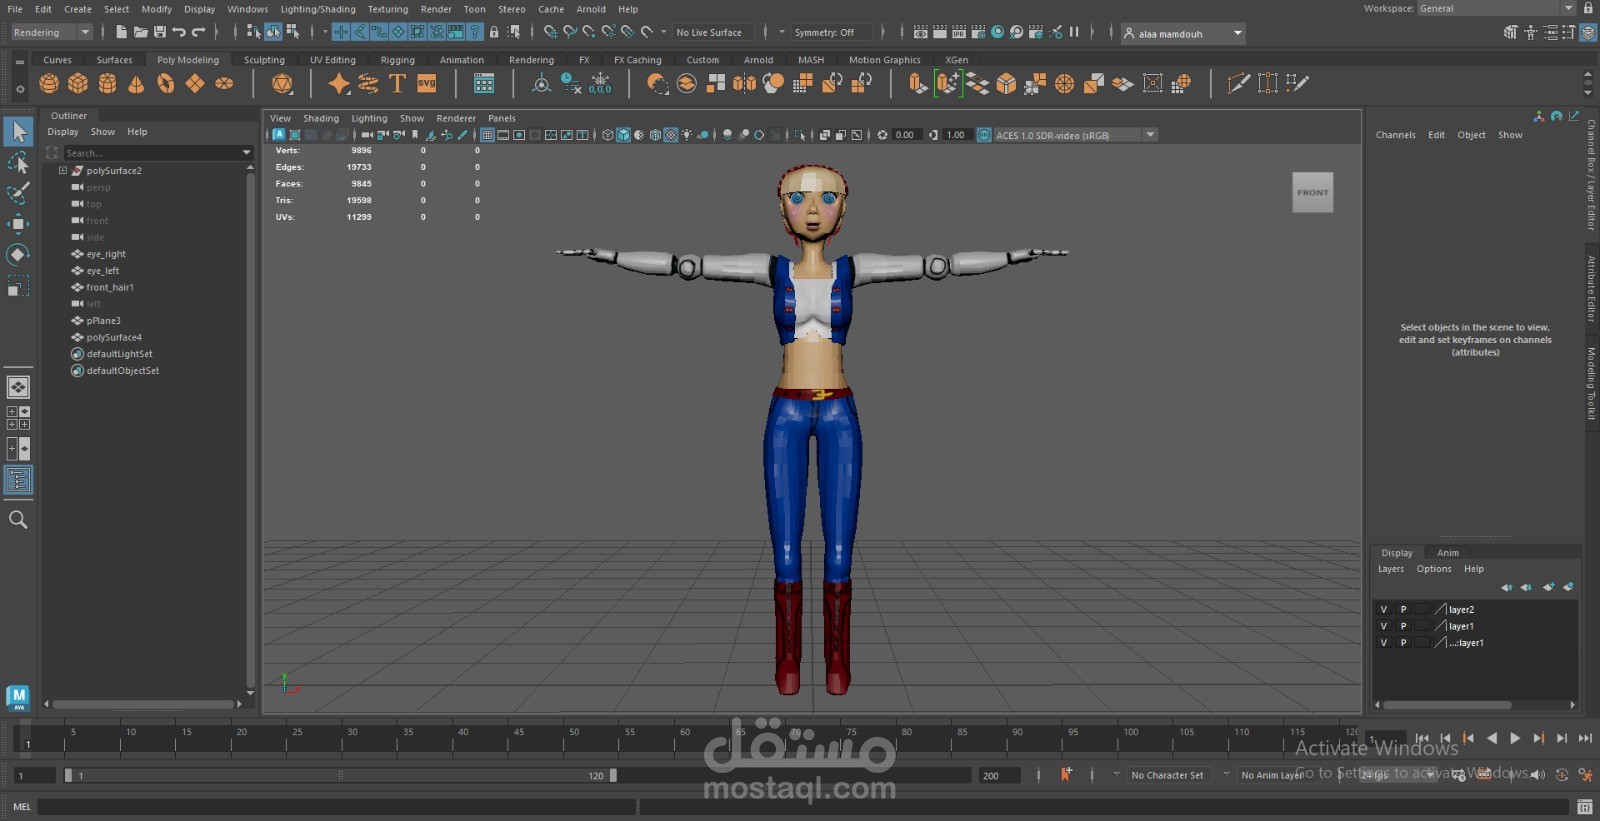Image resolution: width=1600 pixels, height=821 pixels.
Task: Create a polygon sphere from the shelf
Action: click(x=48, y=84)
